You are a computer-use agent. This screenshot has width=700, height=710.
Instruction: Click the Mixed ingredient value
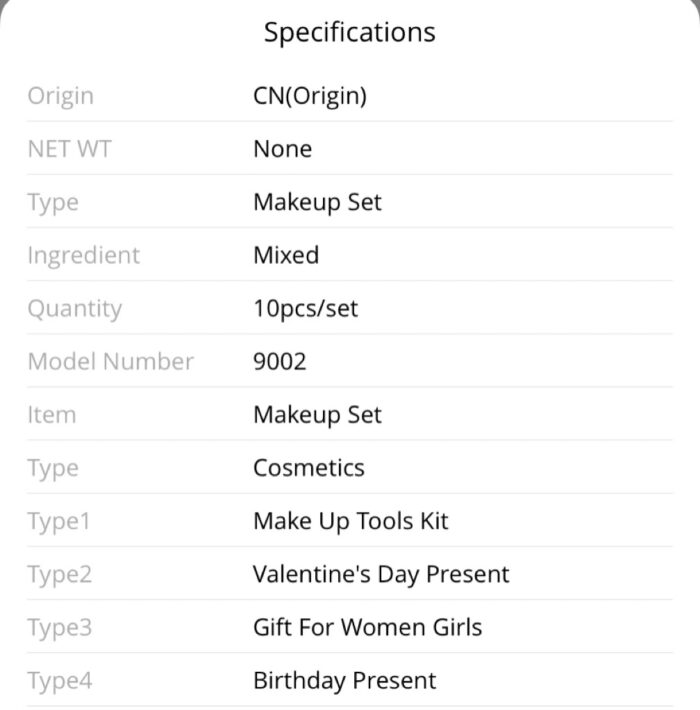[286, 255]
